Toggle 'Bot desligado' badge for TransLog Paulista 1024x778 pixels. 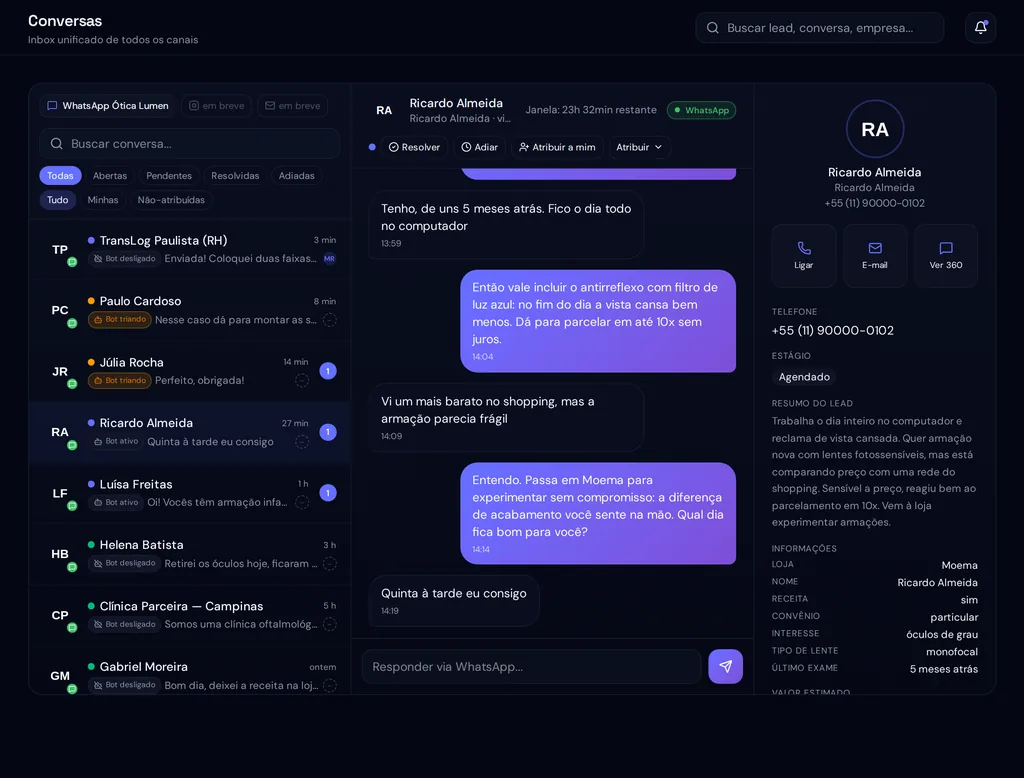click(x=124, y=259)
